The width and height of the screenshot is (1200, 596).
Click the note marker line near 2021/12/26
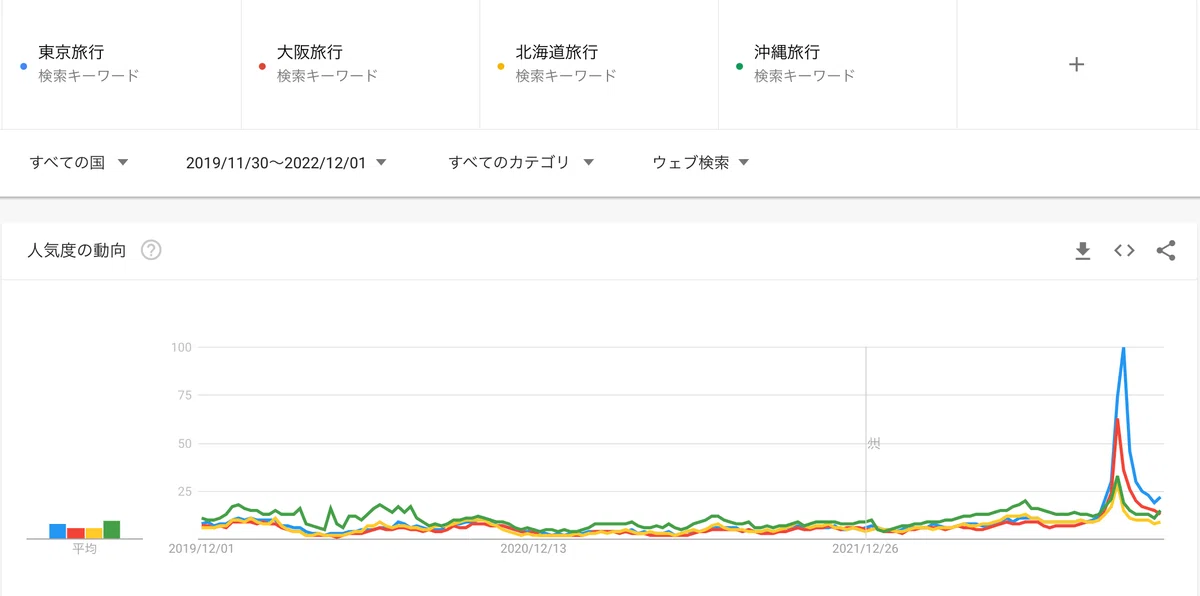[x=866, y=443]
